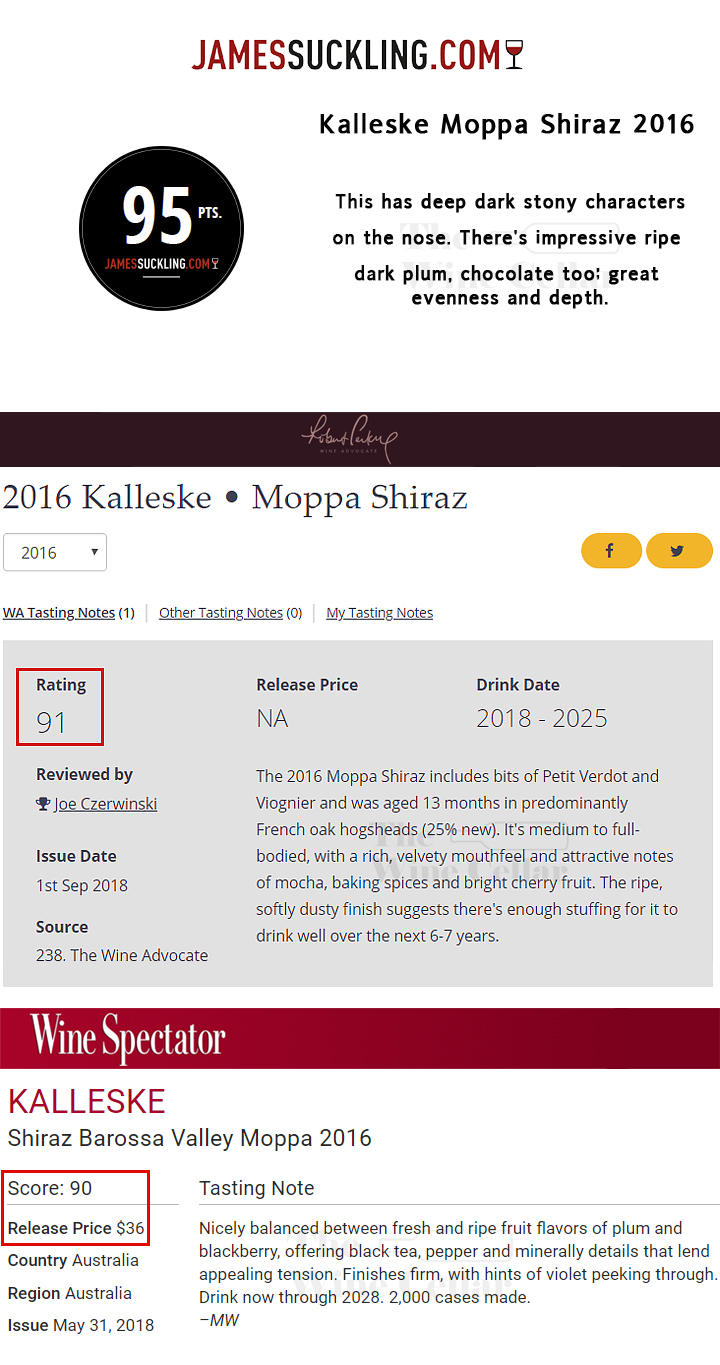Screen dimensions: 720x1365
Task: Click the Rating 91 highlighted box
Action: pos(60,707)
